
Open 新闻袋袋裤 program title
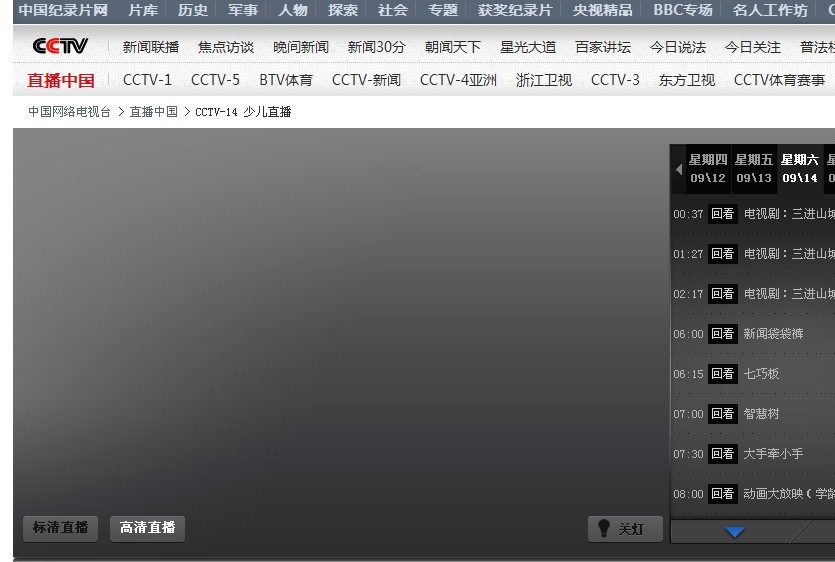click(773, 333)
